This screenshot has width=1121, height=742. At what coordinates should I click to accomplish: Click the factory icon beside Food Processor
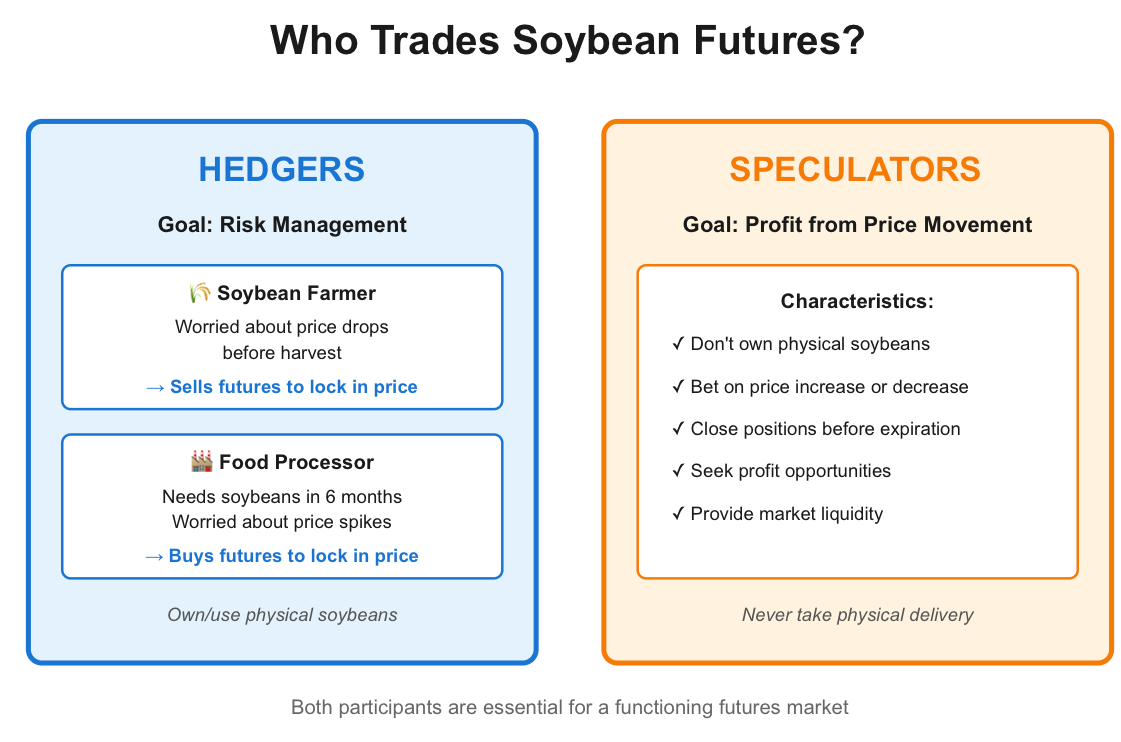(x=202, y=461)
